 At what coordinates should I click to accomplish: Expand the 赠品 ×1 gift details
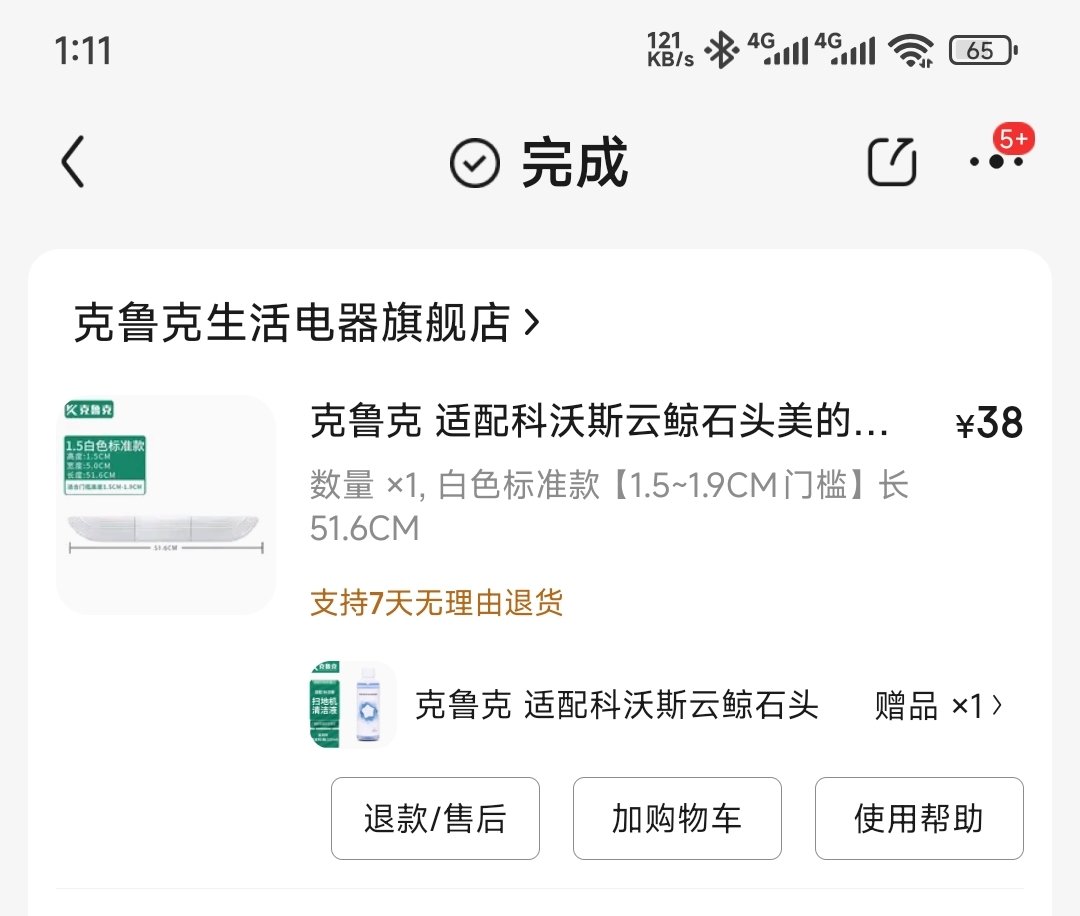pos(937,706)
